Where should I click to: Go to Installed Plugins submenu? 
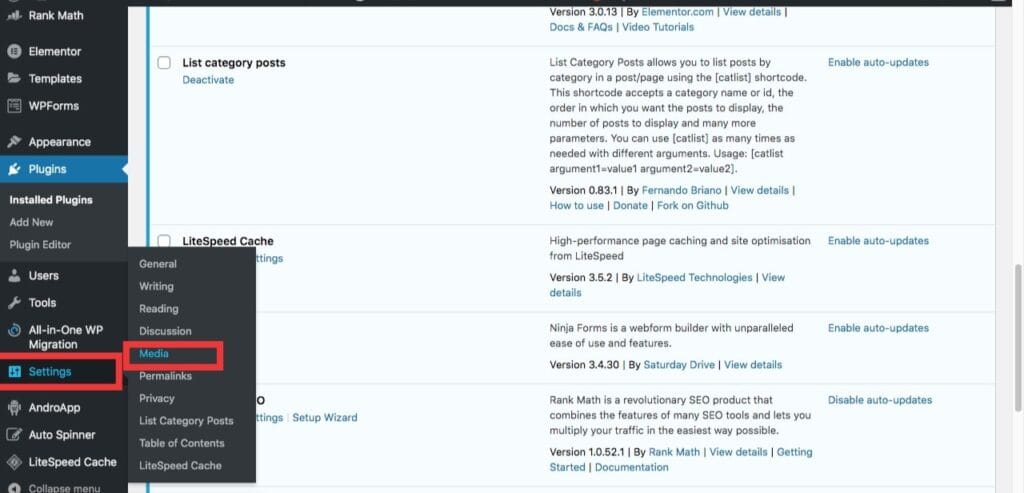51,200
